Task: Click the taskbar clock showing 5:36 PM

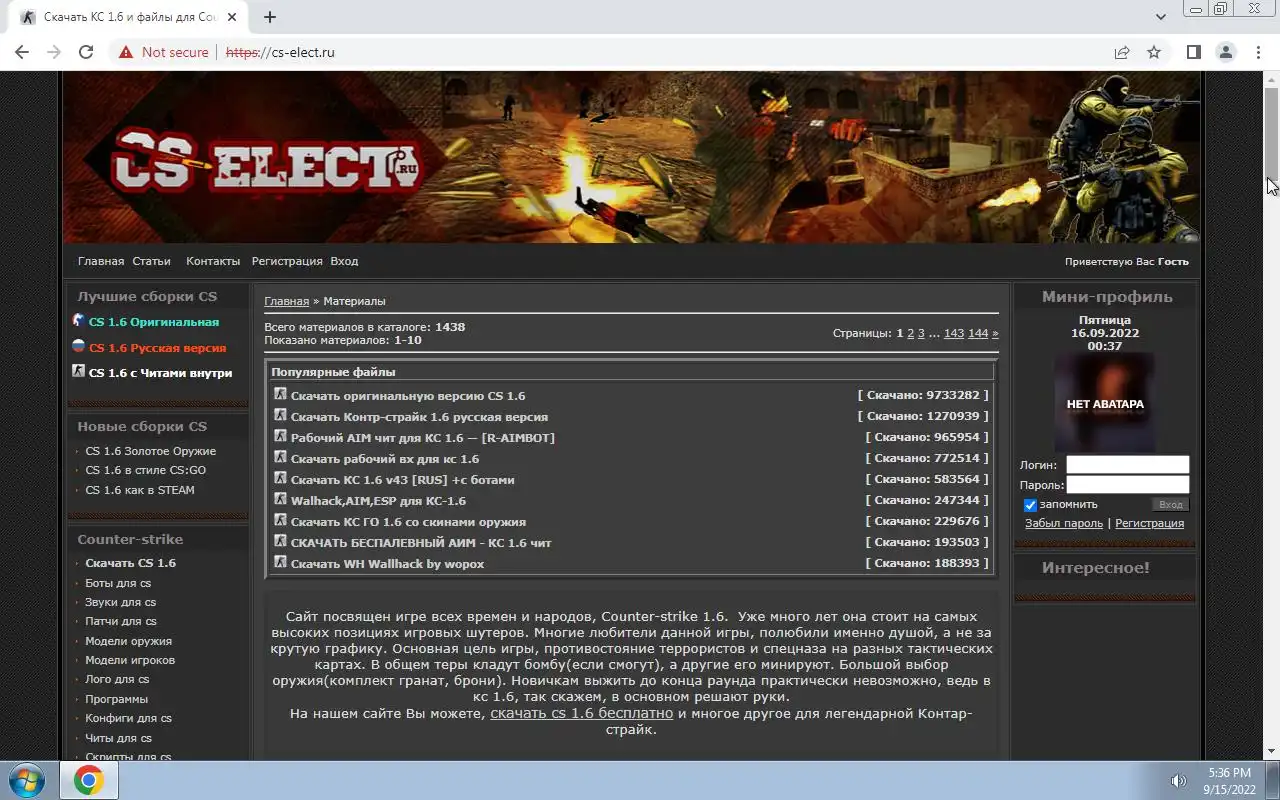Action: coord(1229,773)
